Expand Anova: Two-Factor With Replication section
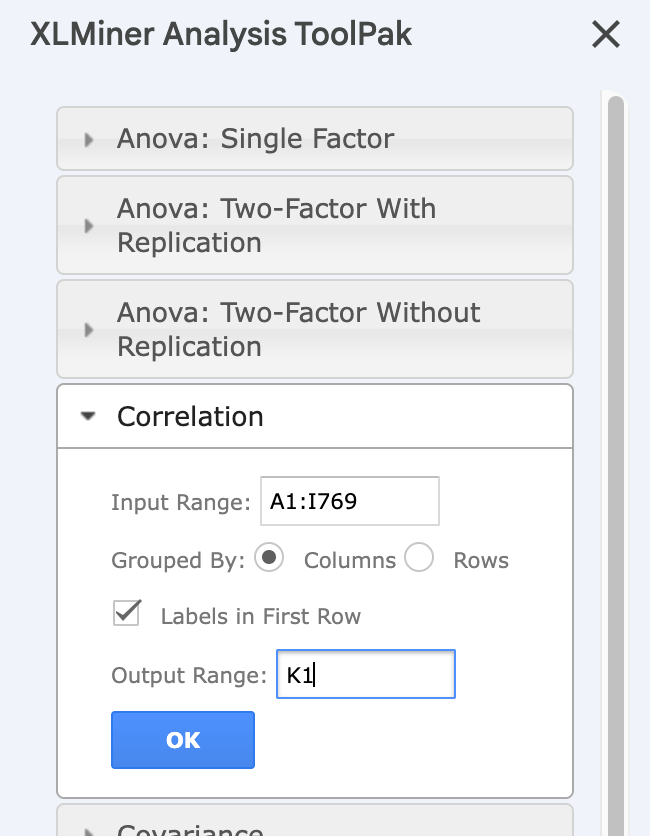Image resolution: width=650 pixels, height=836 pixels. click(x=315, y=225)
